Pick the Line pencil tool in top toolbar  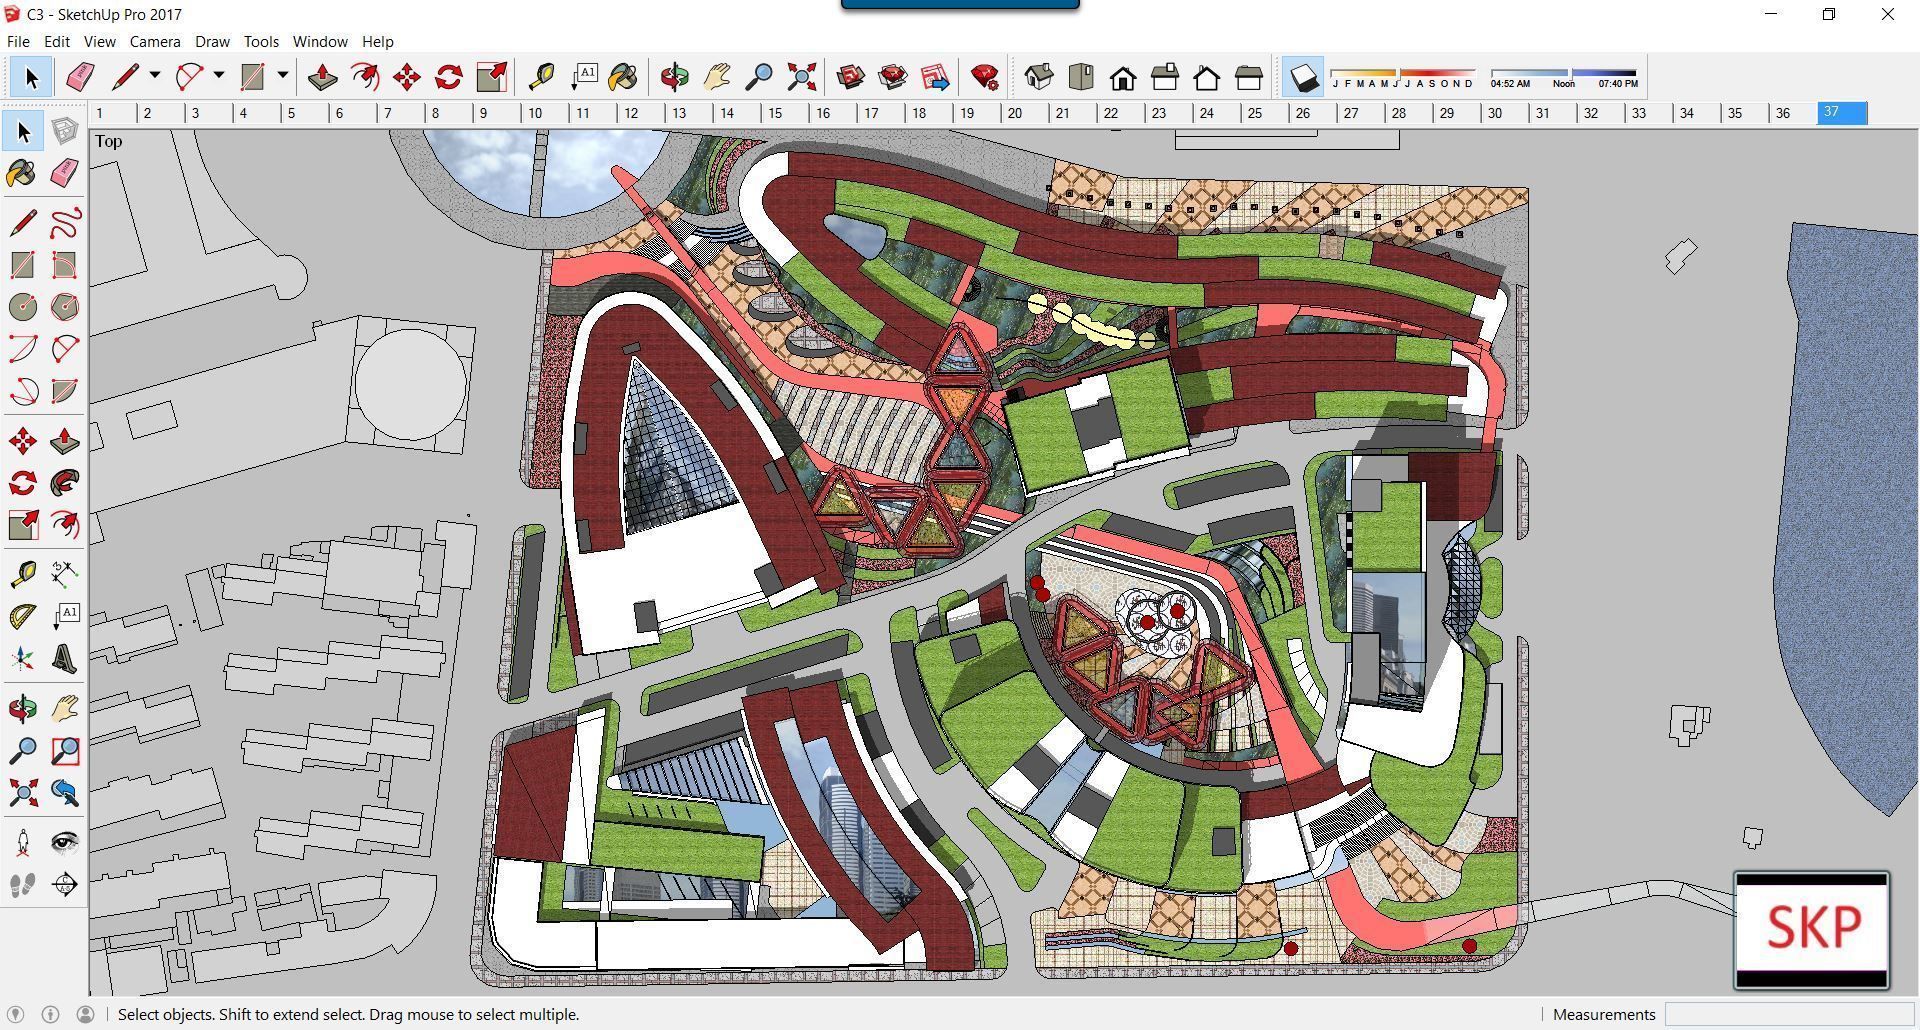click(125, 77)
